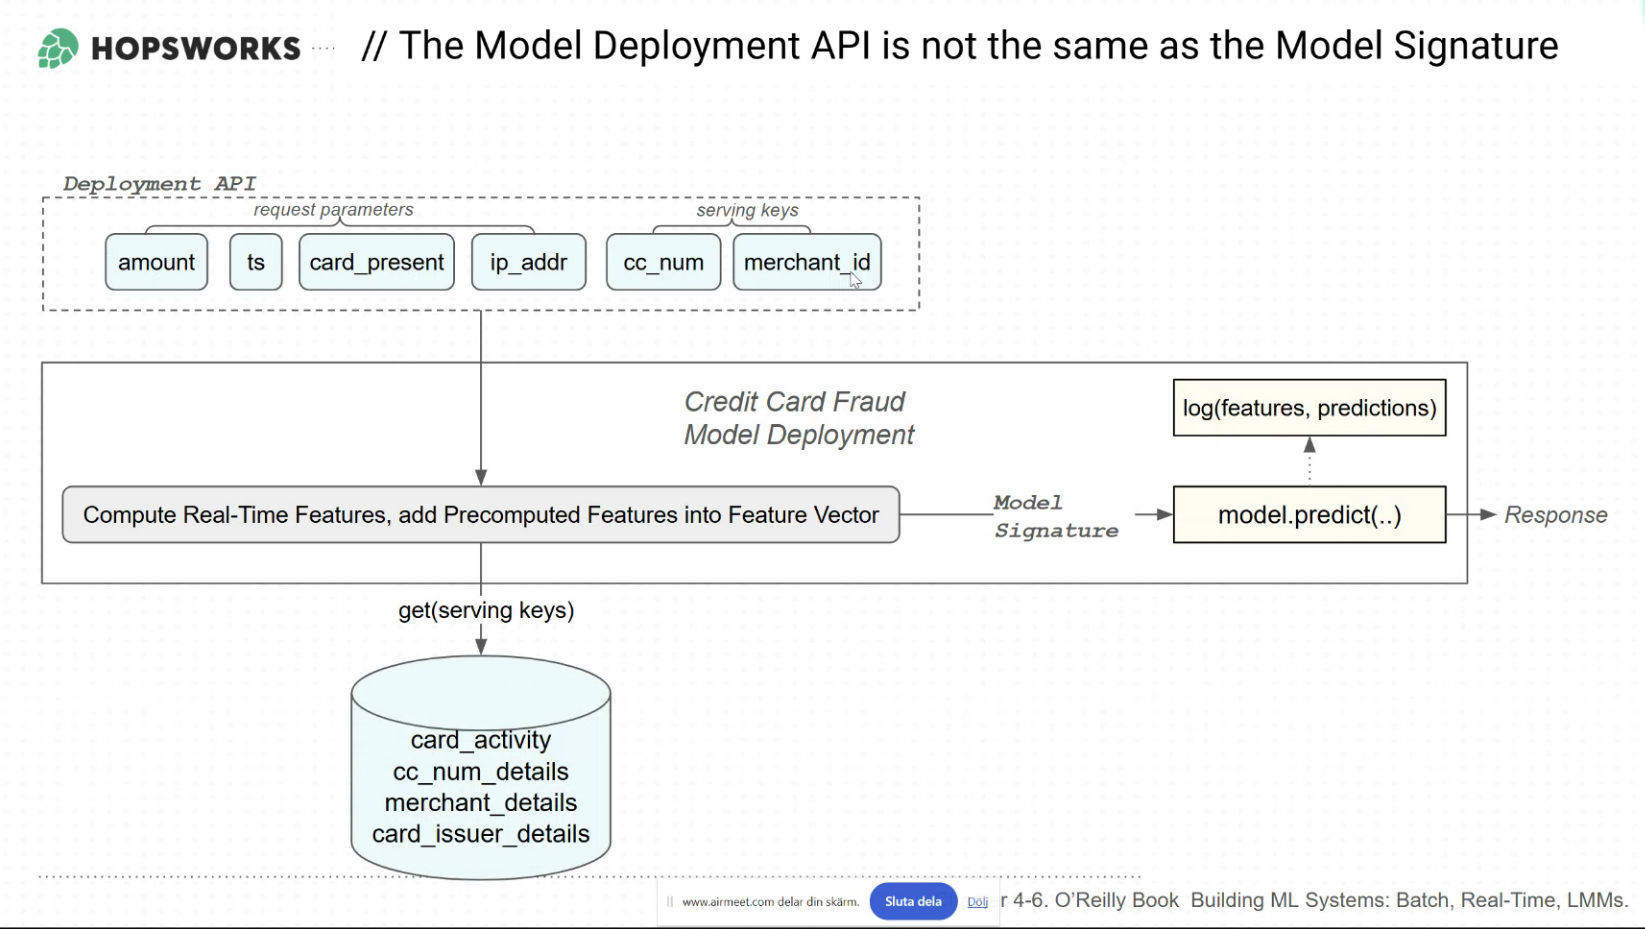Select the 'ts' parameter box
1645x929 pixels.
pyautogui.click(x=256, y=262)
